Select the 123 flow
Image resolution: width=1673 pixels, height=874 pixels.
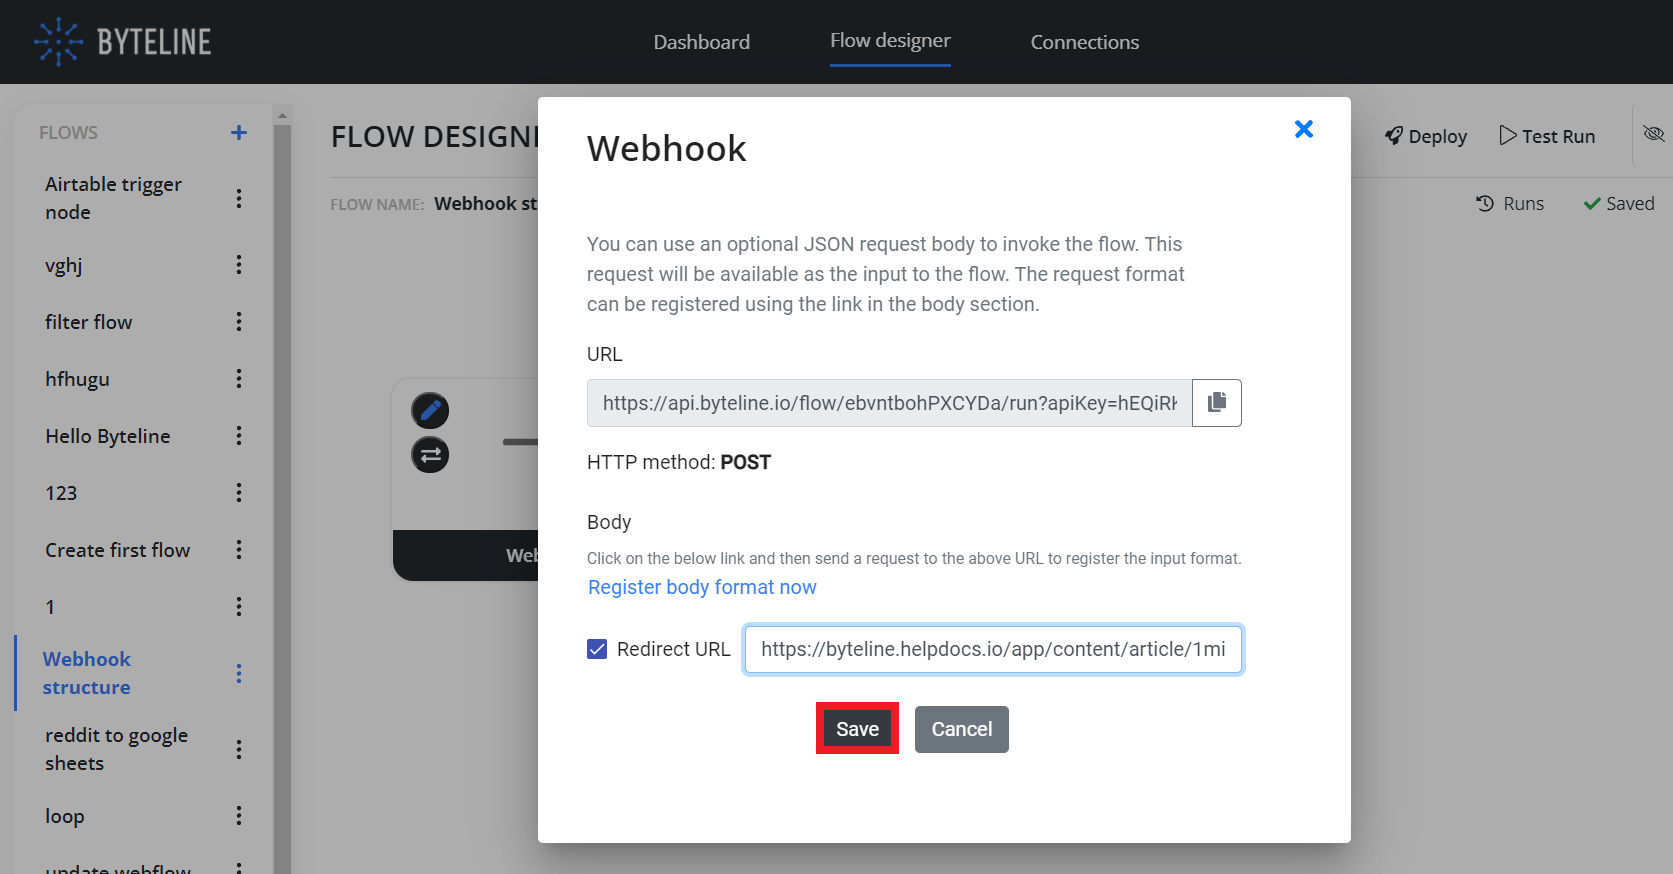coord(61,493)
